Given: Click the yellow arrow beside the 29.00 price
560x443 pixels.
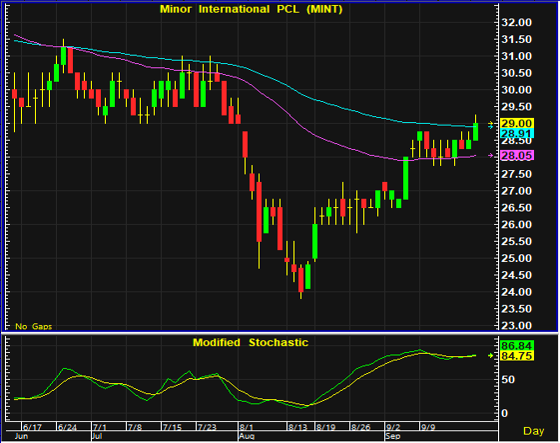Looking at the screenshot, I should 491,125.
